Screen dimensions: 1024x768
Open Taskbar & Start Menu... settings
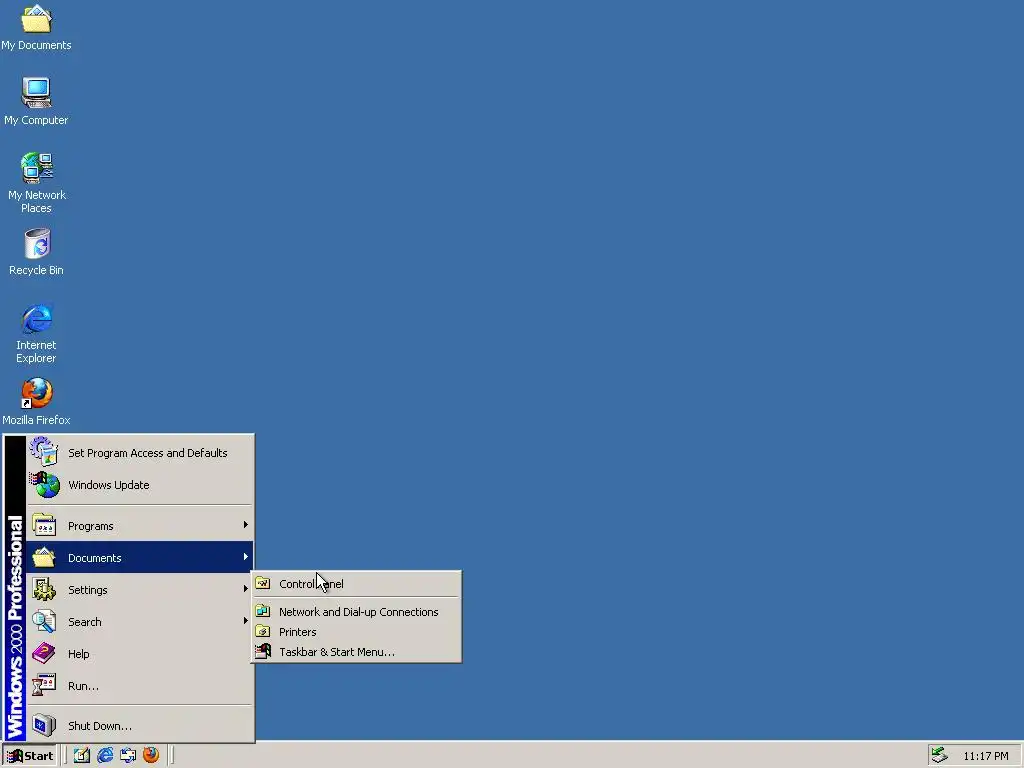pos(356,652)
